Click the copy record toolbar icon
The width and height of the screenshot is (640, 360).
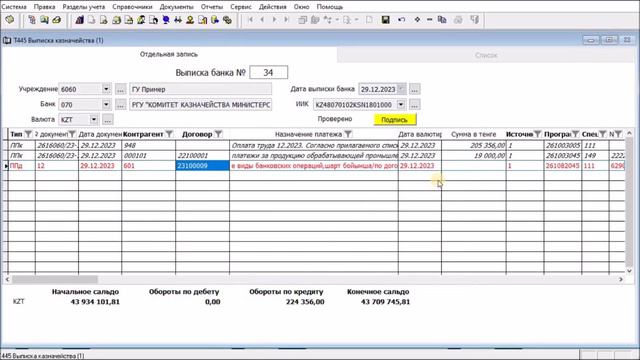(442, 20)
